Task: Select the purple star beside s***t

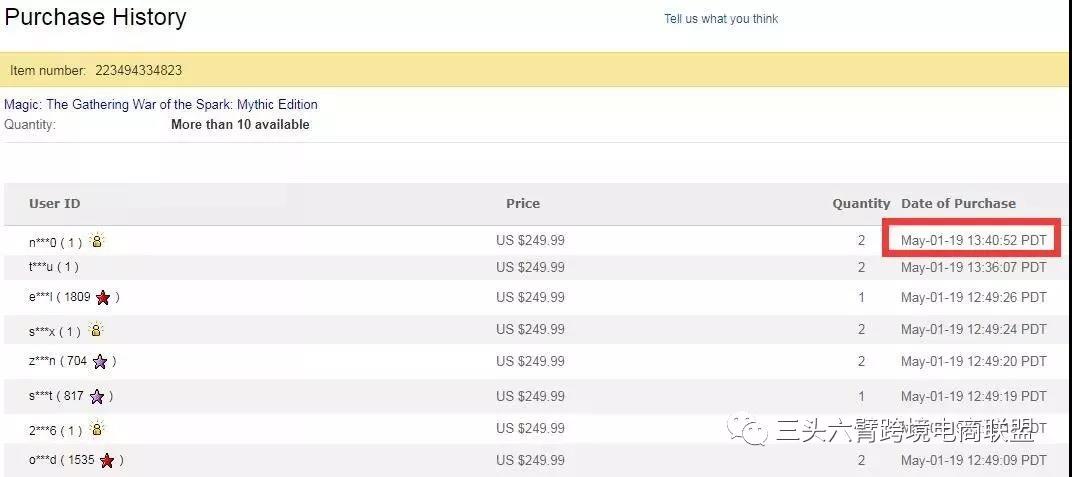Action: [x=97, y=397]
